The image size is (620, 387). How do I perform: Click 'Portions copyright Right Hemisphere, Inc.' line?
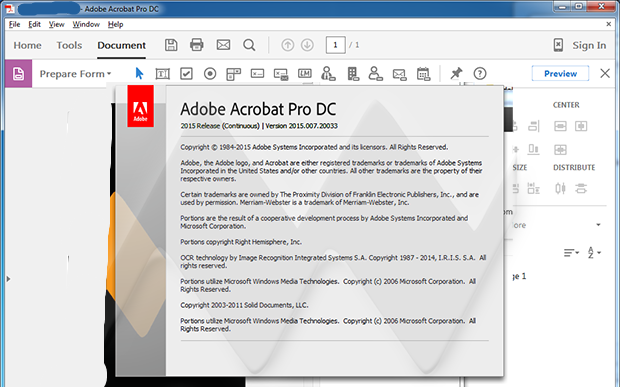coord(241,242)
